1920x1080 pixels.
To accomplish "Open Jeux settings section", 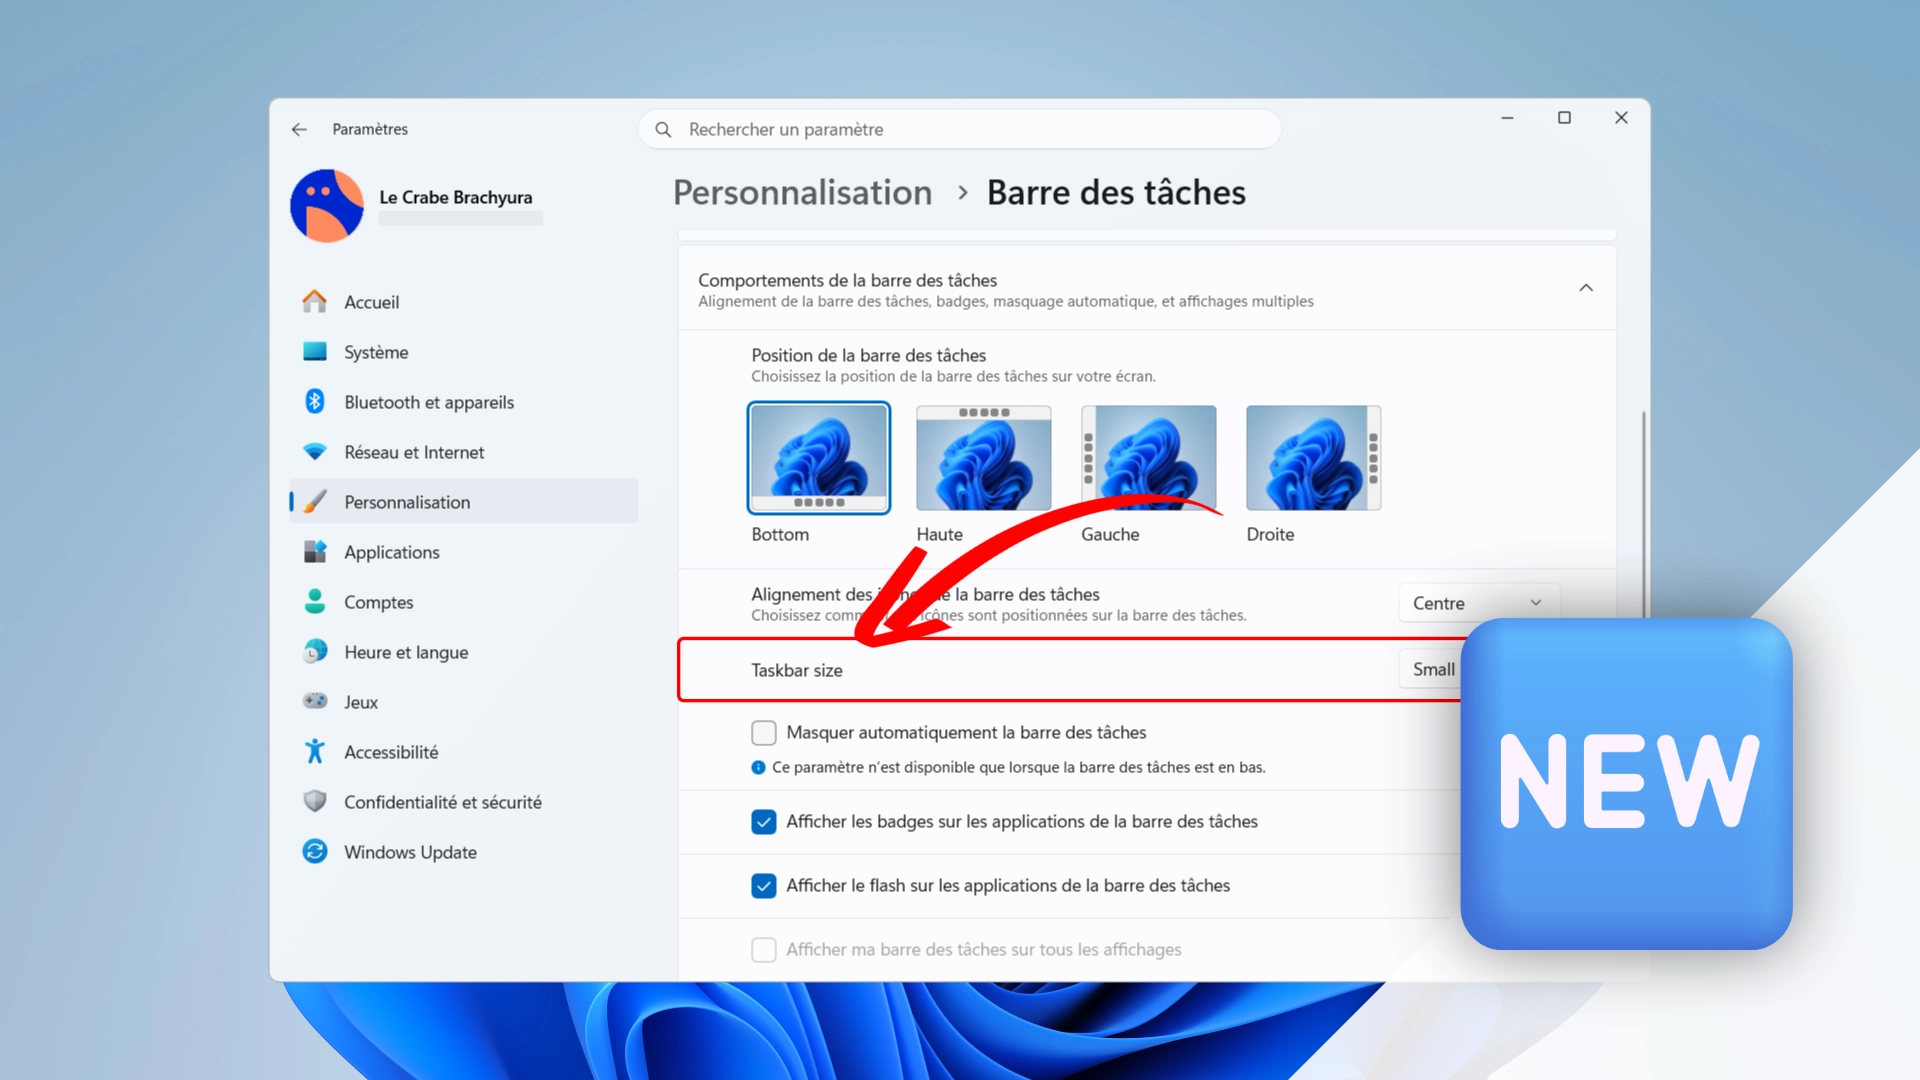I will pyautogui.click(x=464, y=701).
